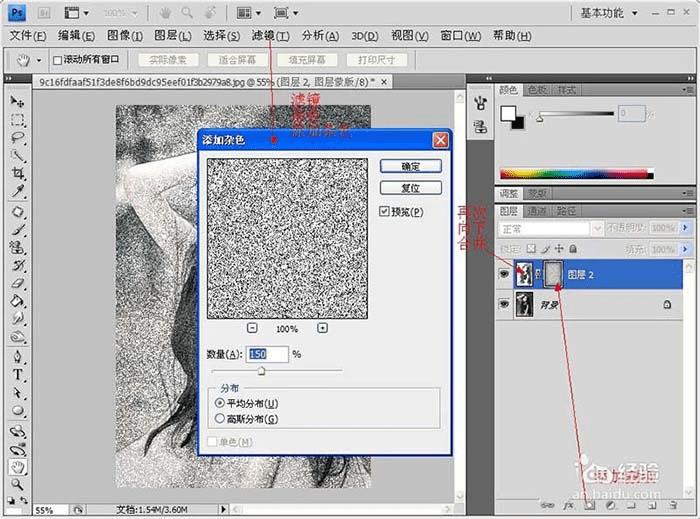Select the Rectangular Marquee tool

point(17,120)
